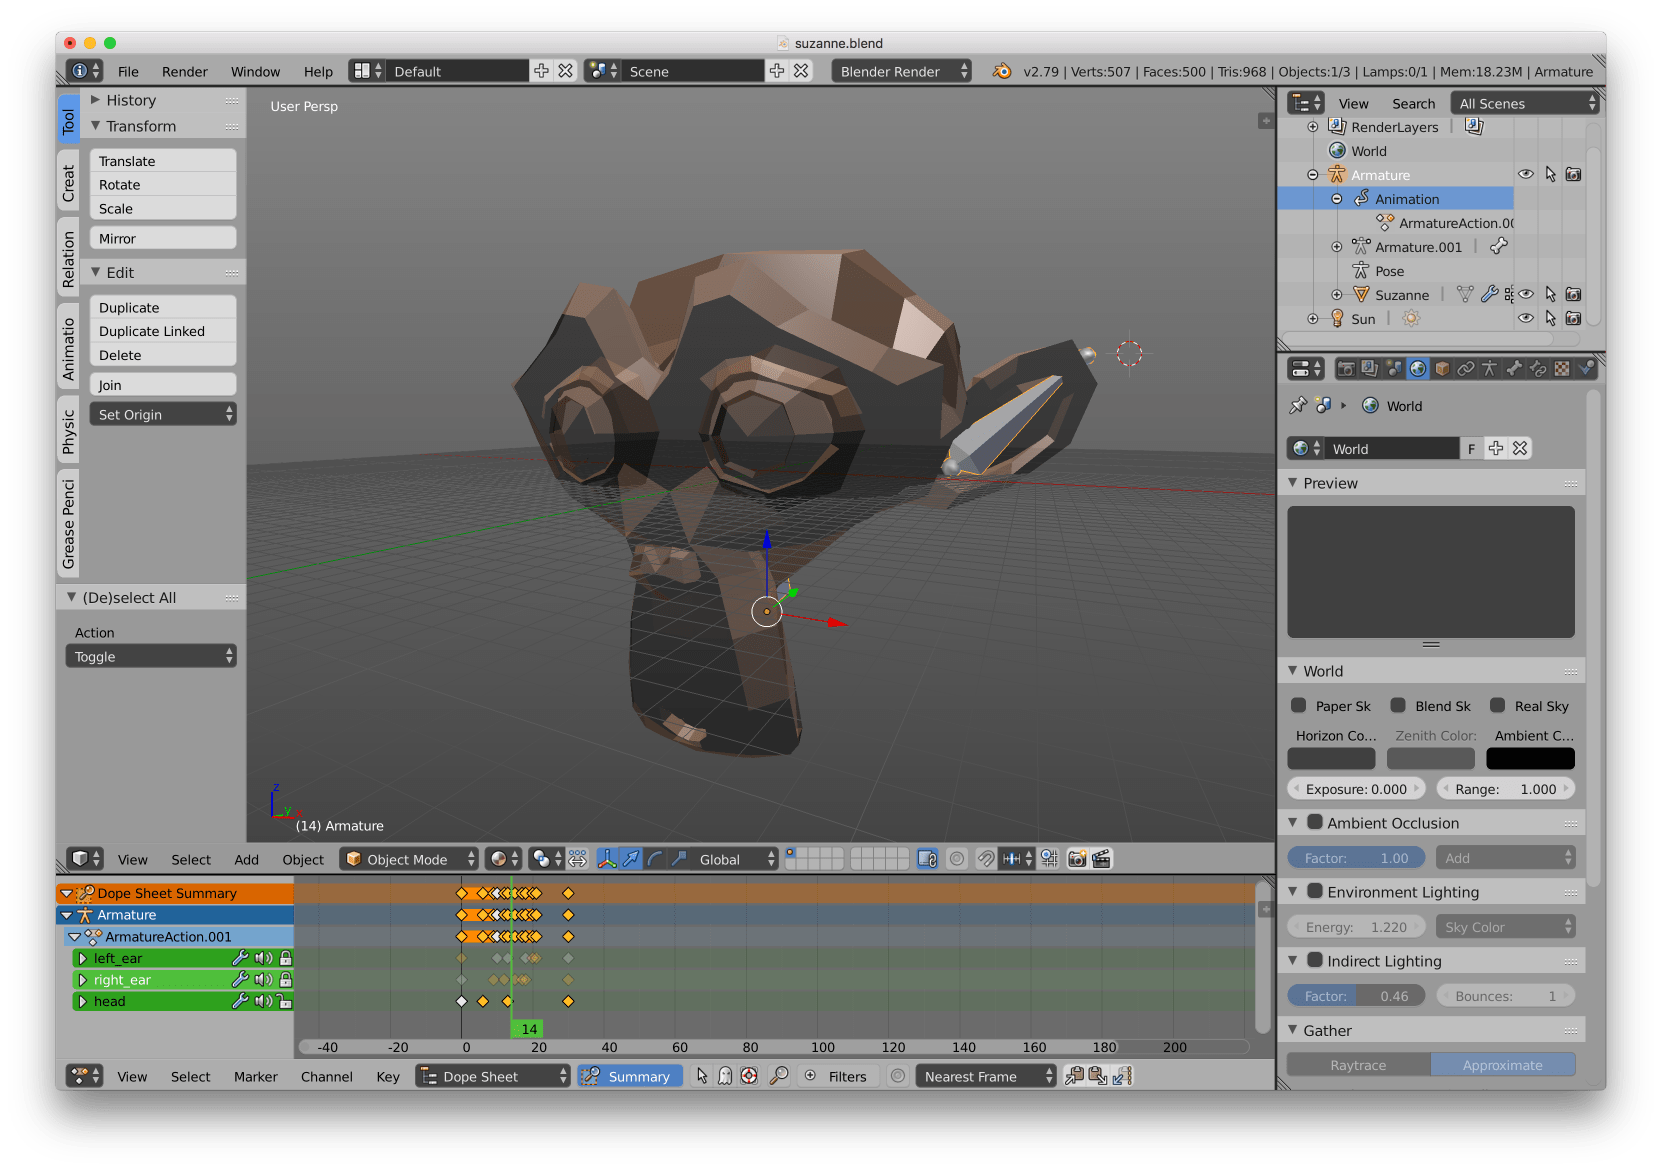Hide the Suzanne object in the outliner
1662x1170 pixels.
pyautogui.click(x=1527, y=295)
